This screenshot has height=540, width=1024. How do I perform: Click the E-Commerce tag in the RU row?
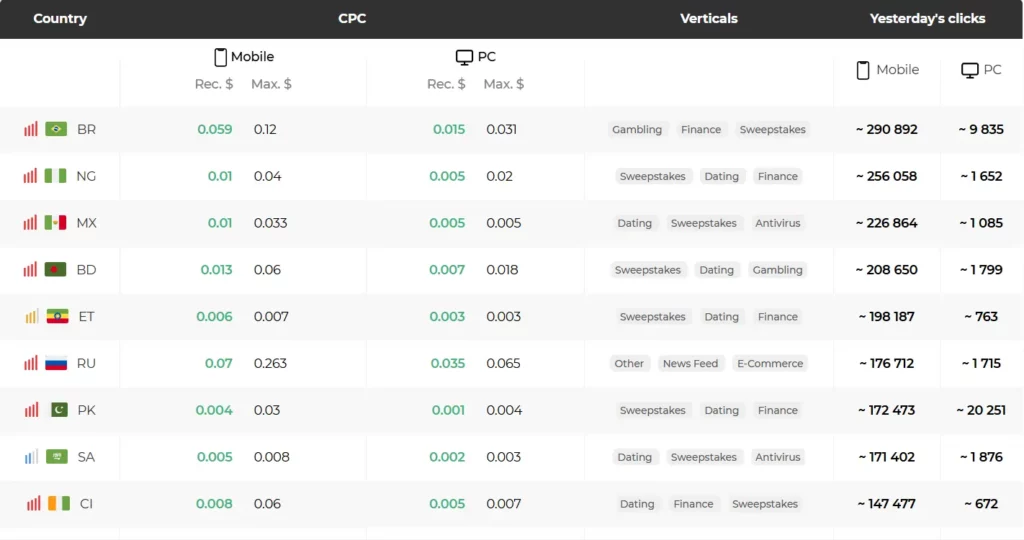770,364
